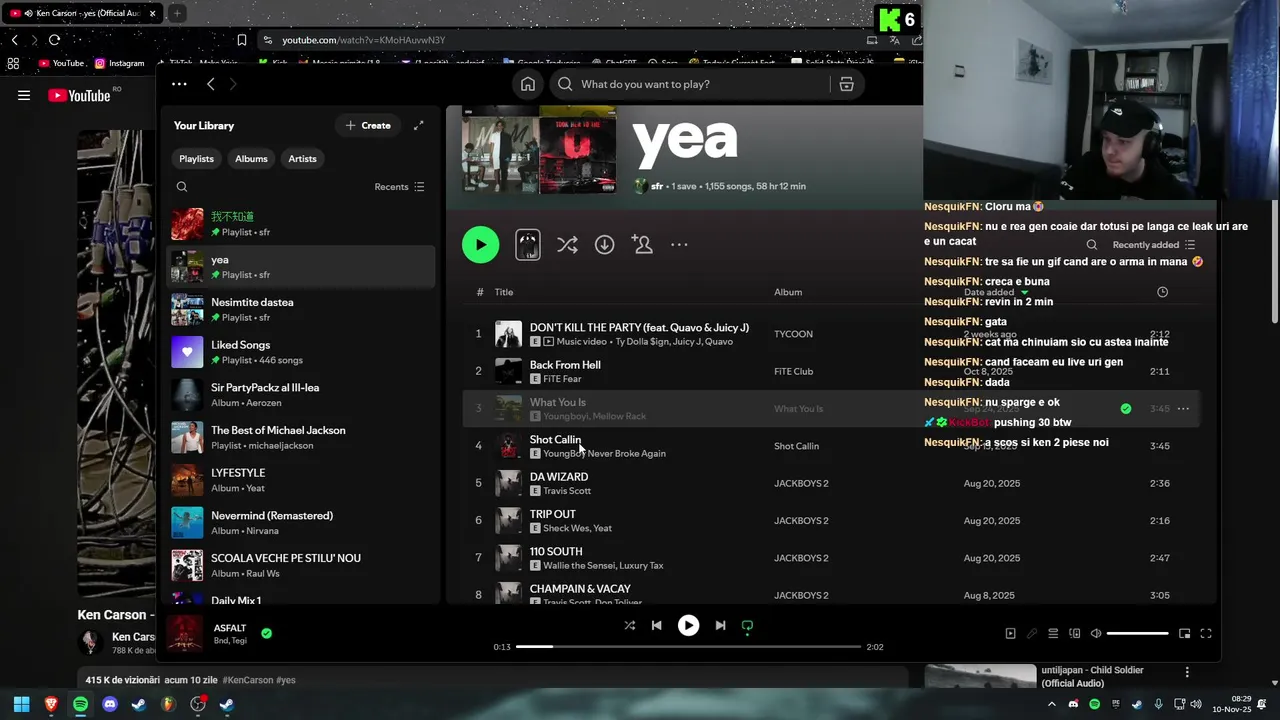1280x720 pixels.
Task: Open the Liked Songs playlist
Action: tap(301, 352)
